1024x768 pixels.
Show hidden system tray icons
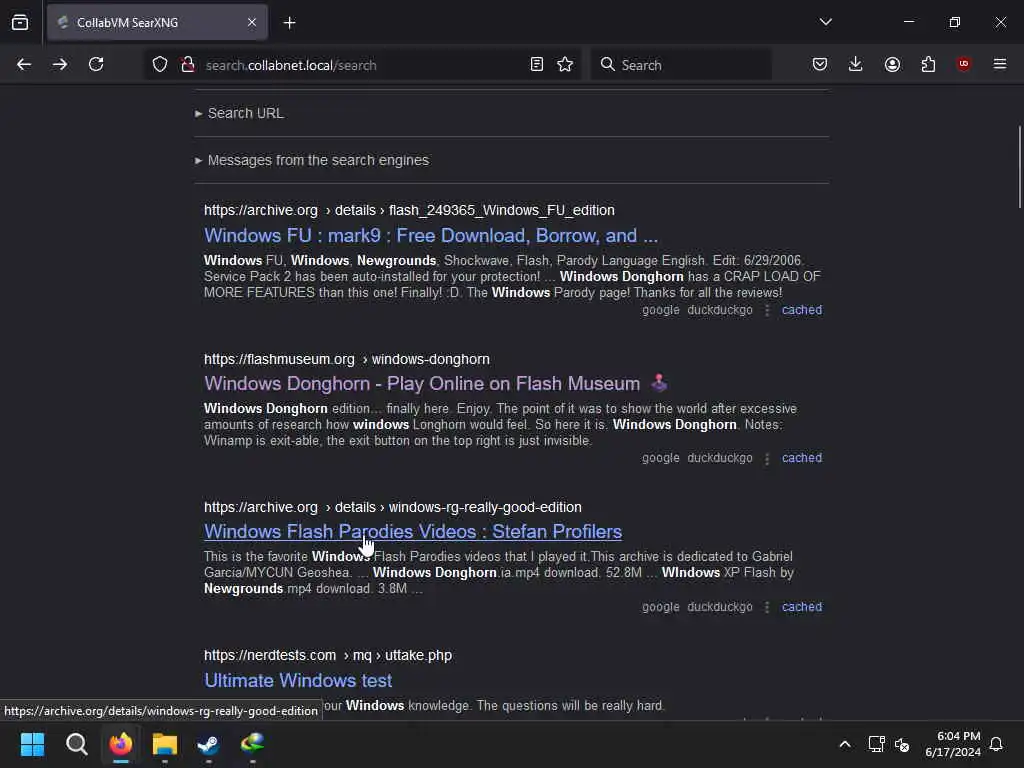coord(844,744)
